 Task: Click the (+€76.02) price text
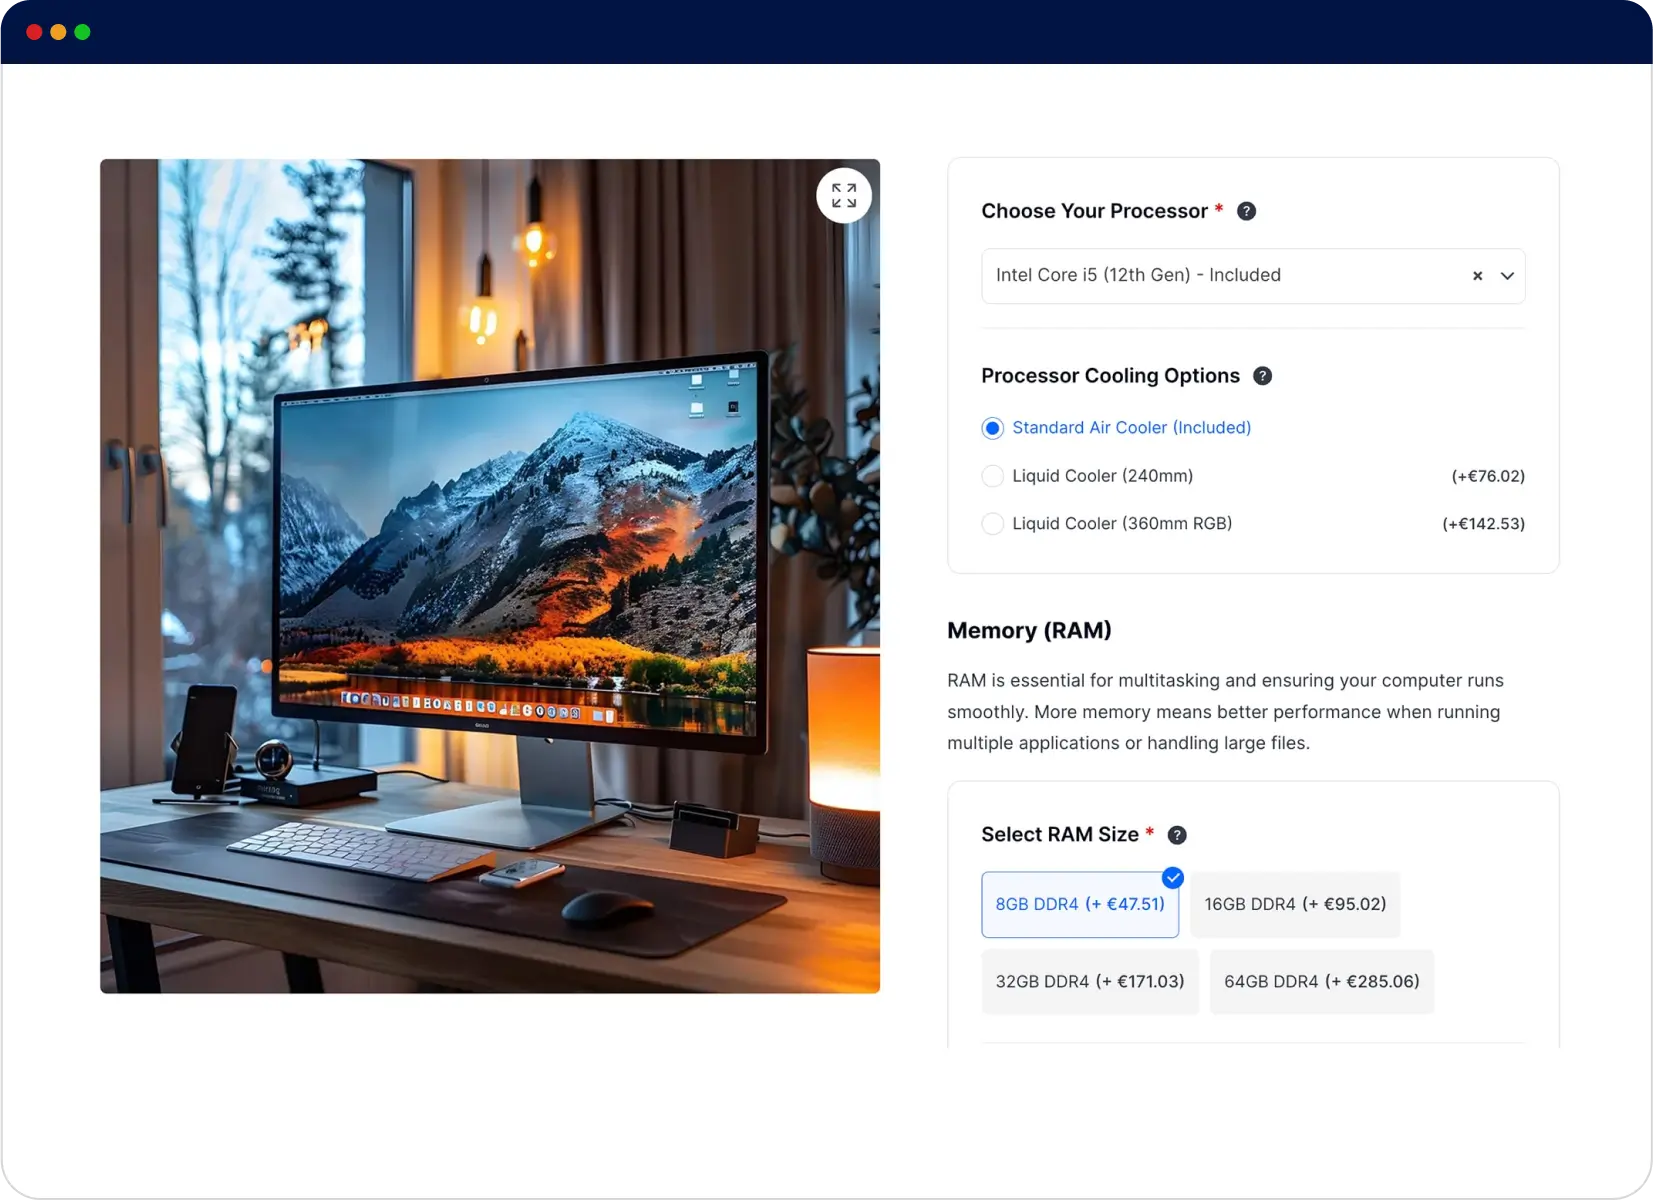(1488, 476)
